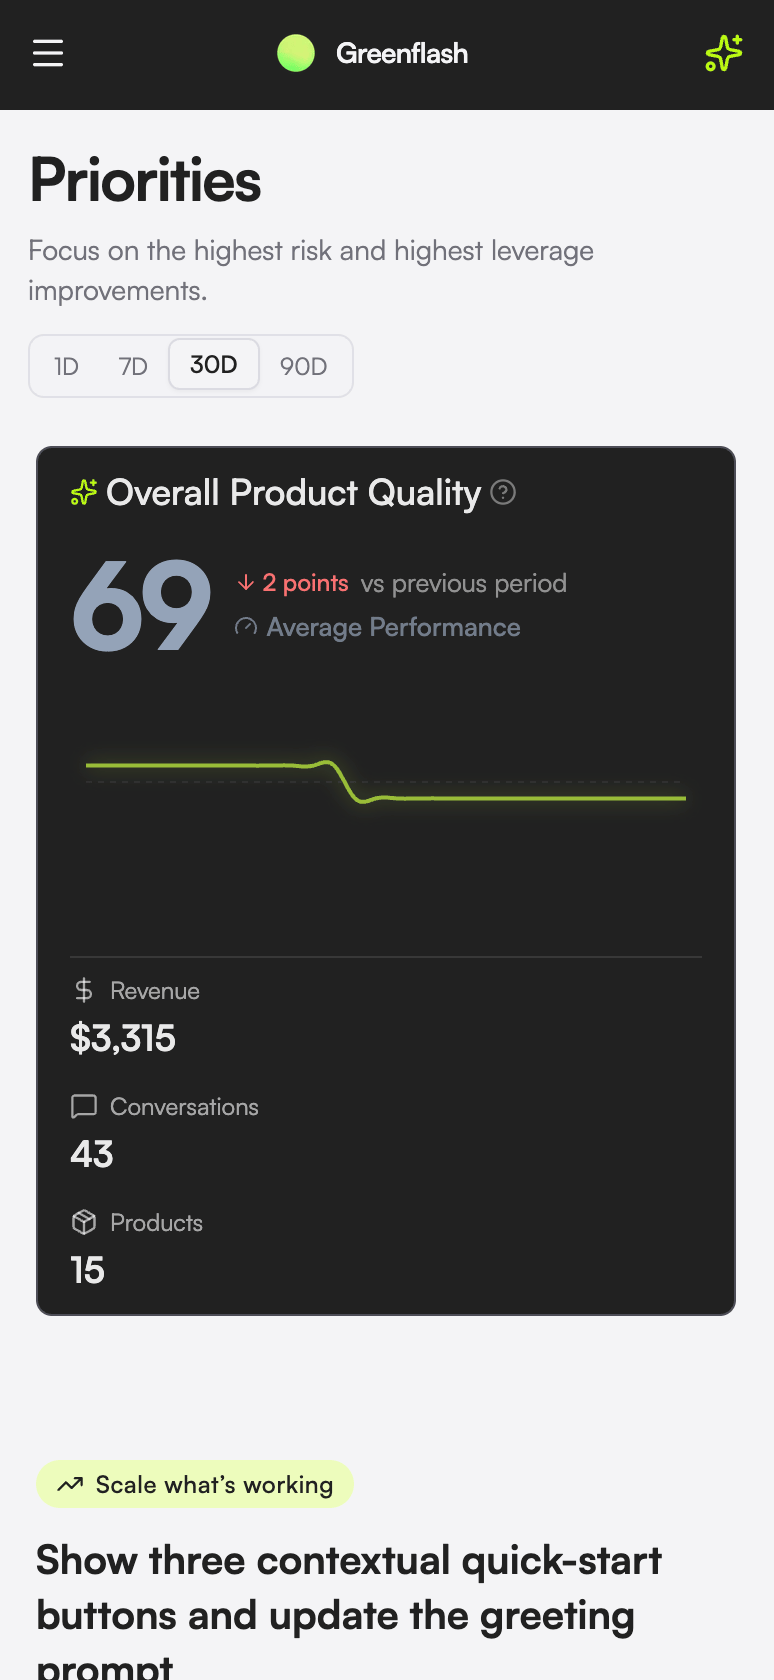
Task: Open the hamburger navigation menu
Action: click(x=48, y=53)
